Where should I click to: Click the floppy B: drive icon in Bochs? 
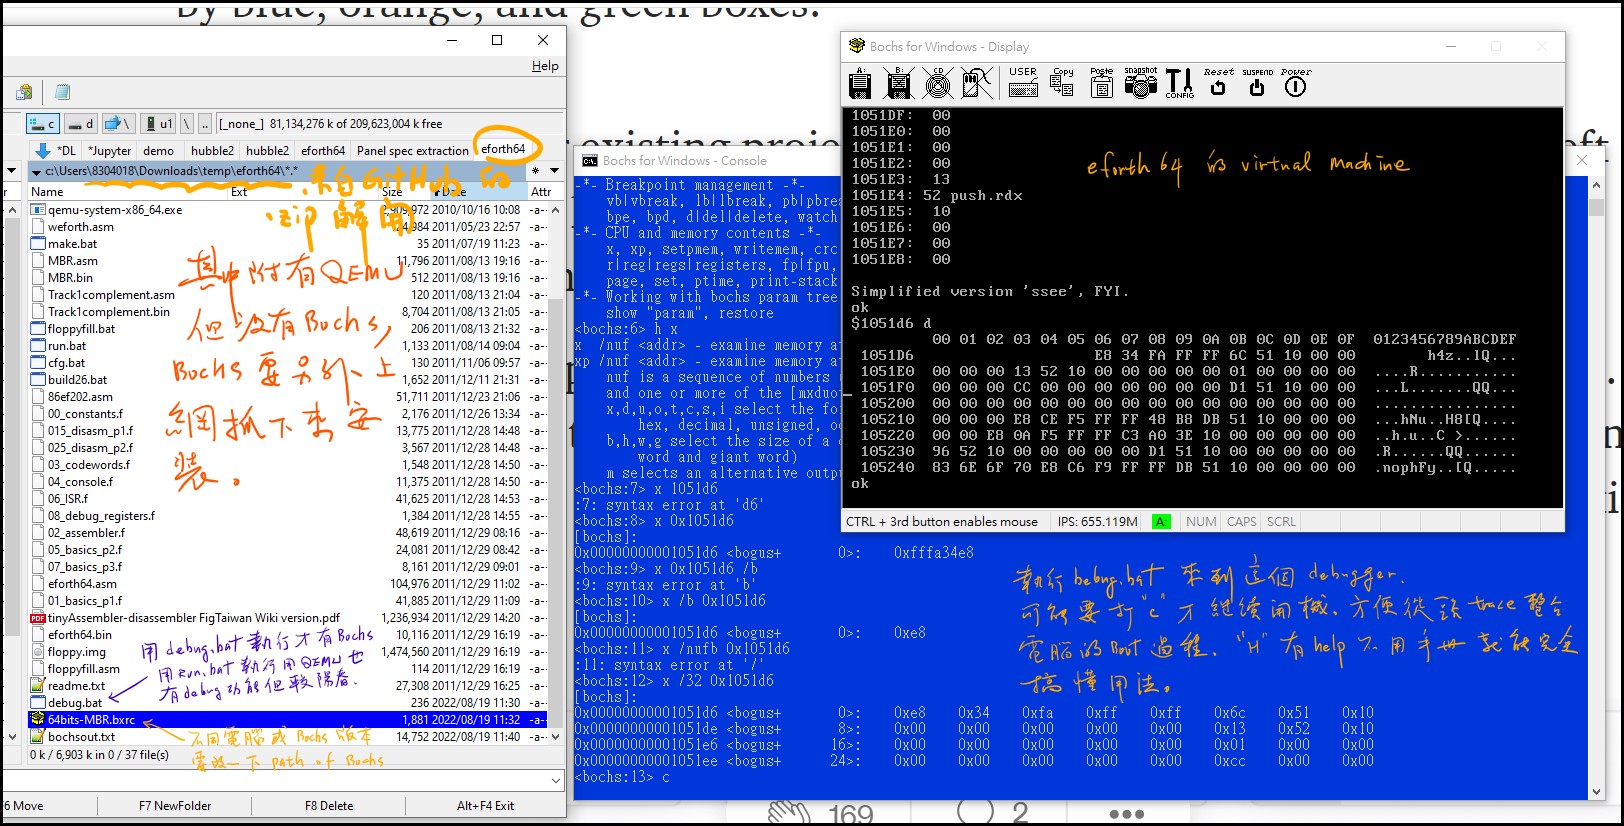pos(899,84)
